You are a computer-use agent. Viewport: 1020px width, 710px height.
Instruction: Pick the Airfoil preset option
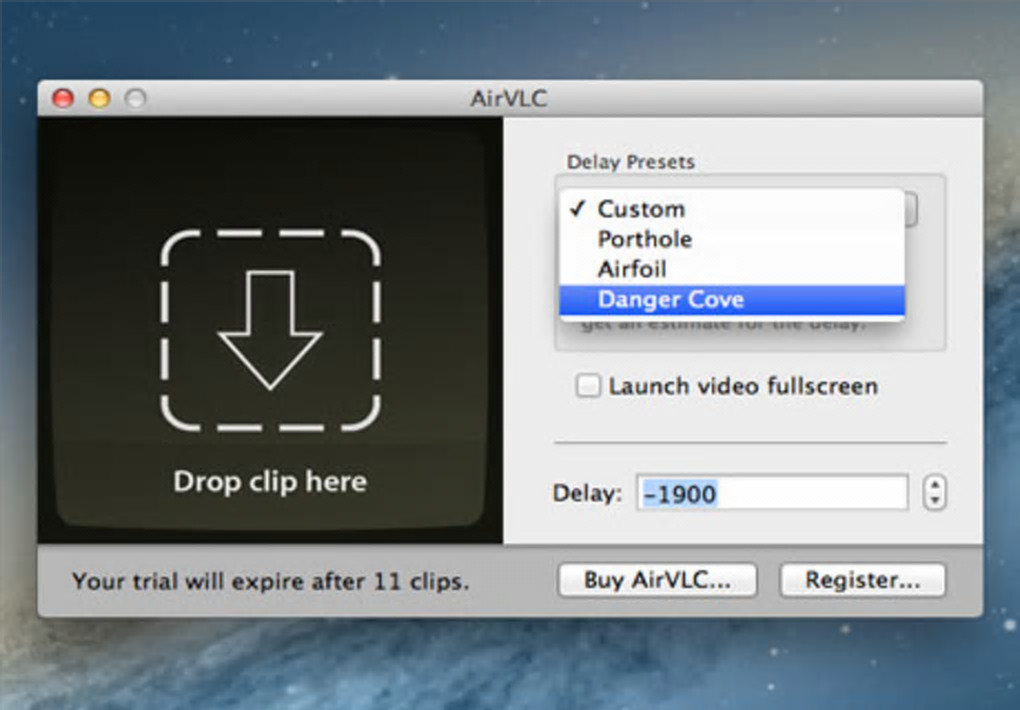coord(732,269)
